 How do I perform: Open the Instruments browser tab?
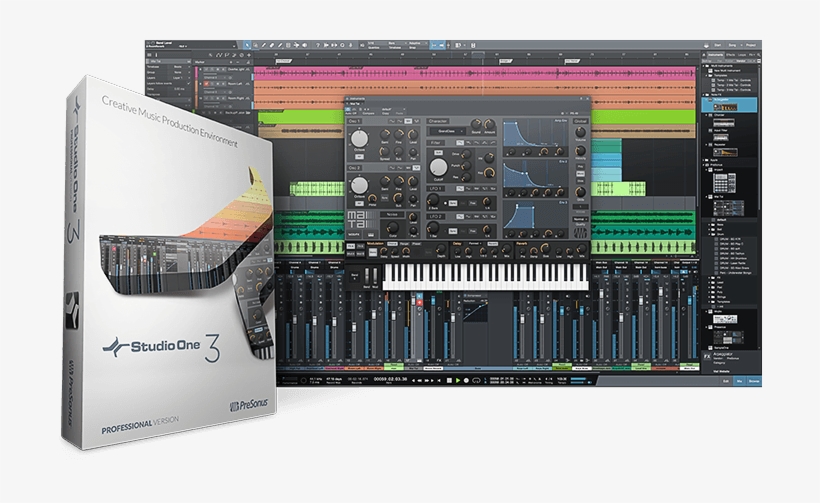point(715,54)
